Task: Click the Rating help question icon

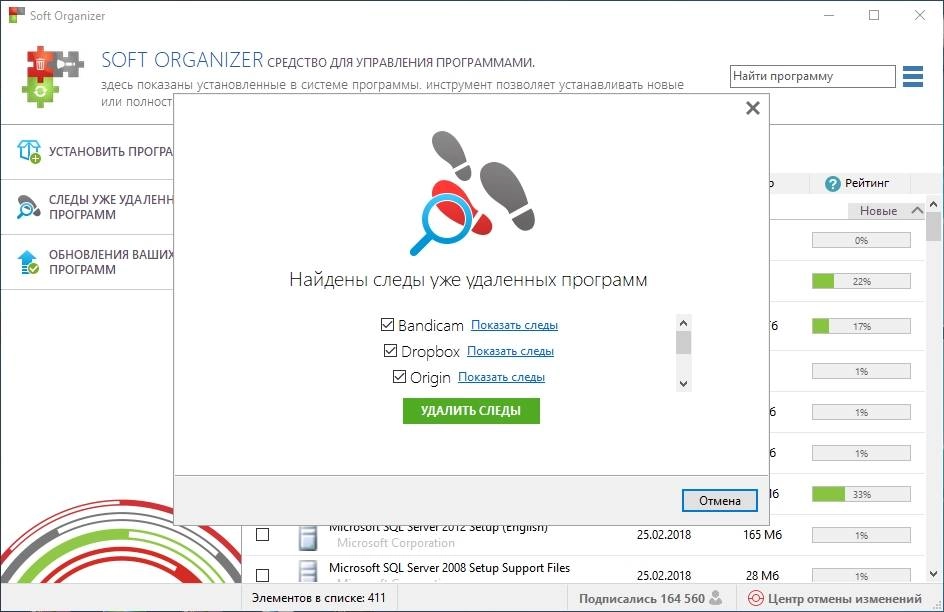Action: coord(833,184)
